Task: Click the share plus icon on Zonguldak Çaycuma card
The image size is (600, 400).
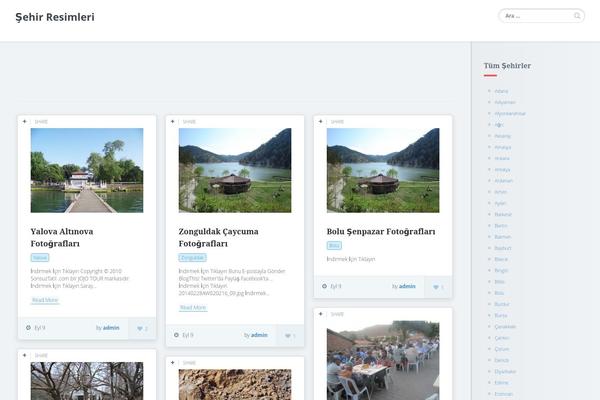Action: click(173, 121)
